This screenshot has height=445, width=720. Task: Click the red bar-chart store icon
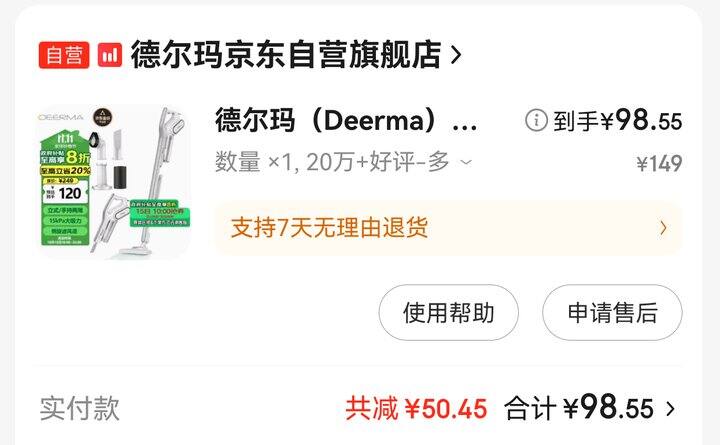coord(110,55)
